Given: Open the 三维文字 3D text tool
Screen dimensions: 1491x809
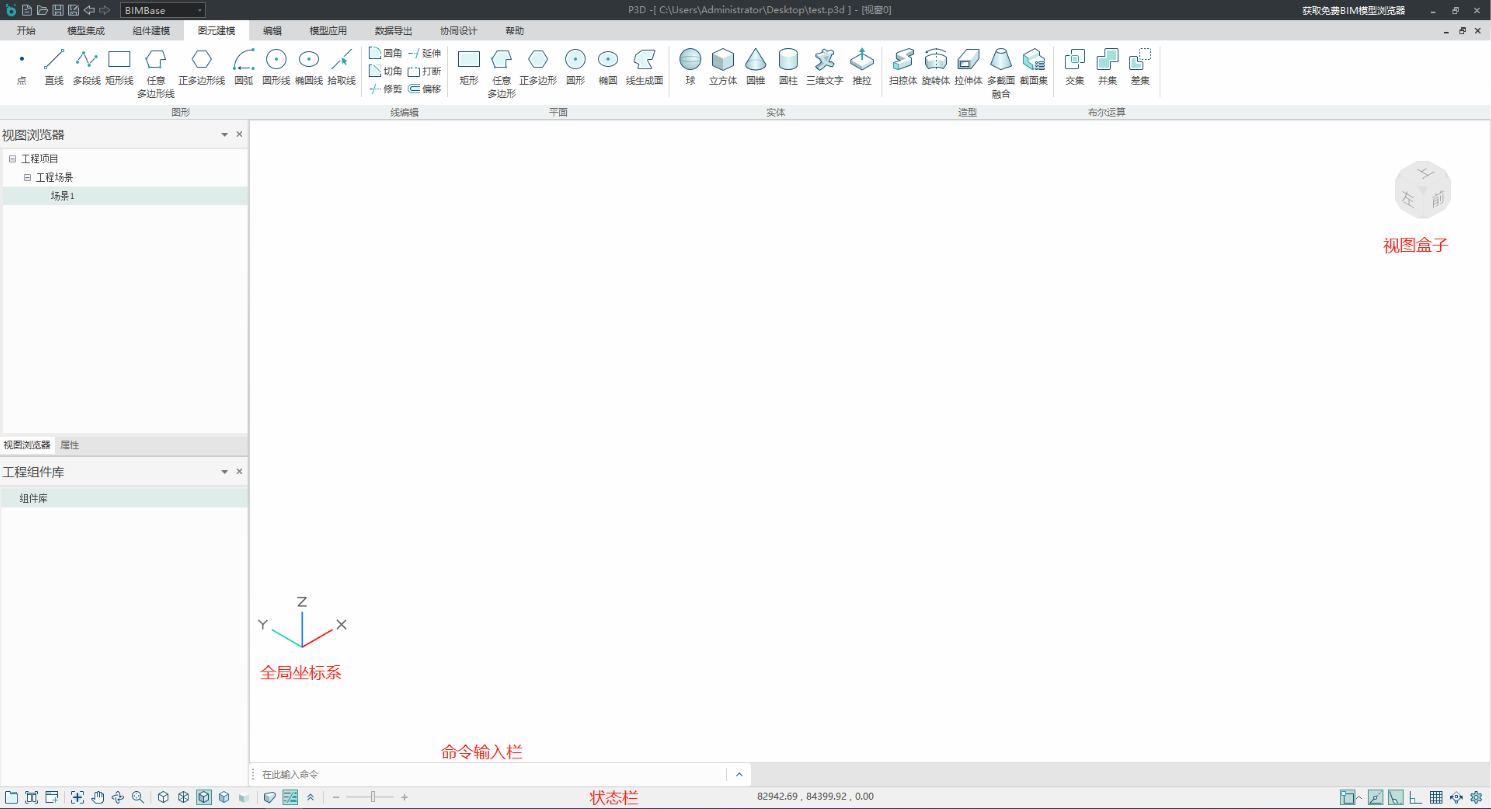Looking at the screenshot, I should point(825,67).
